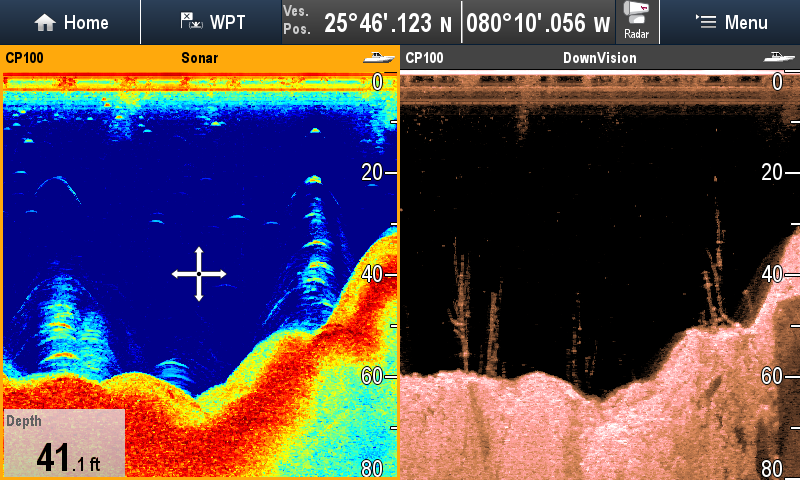The width and height of the screenshot is (800, 480).
Task: Tap CP100 label in Sonar pane
Action: pos(24,58)
